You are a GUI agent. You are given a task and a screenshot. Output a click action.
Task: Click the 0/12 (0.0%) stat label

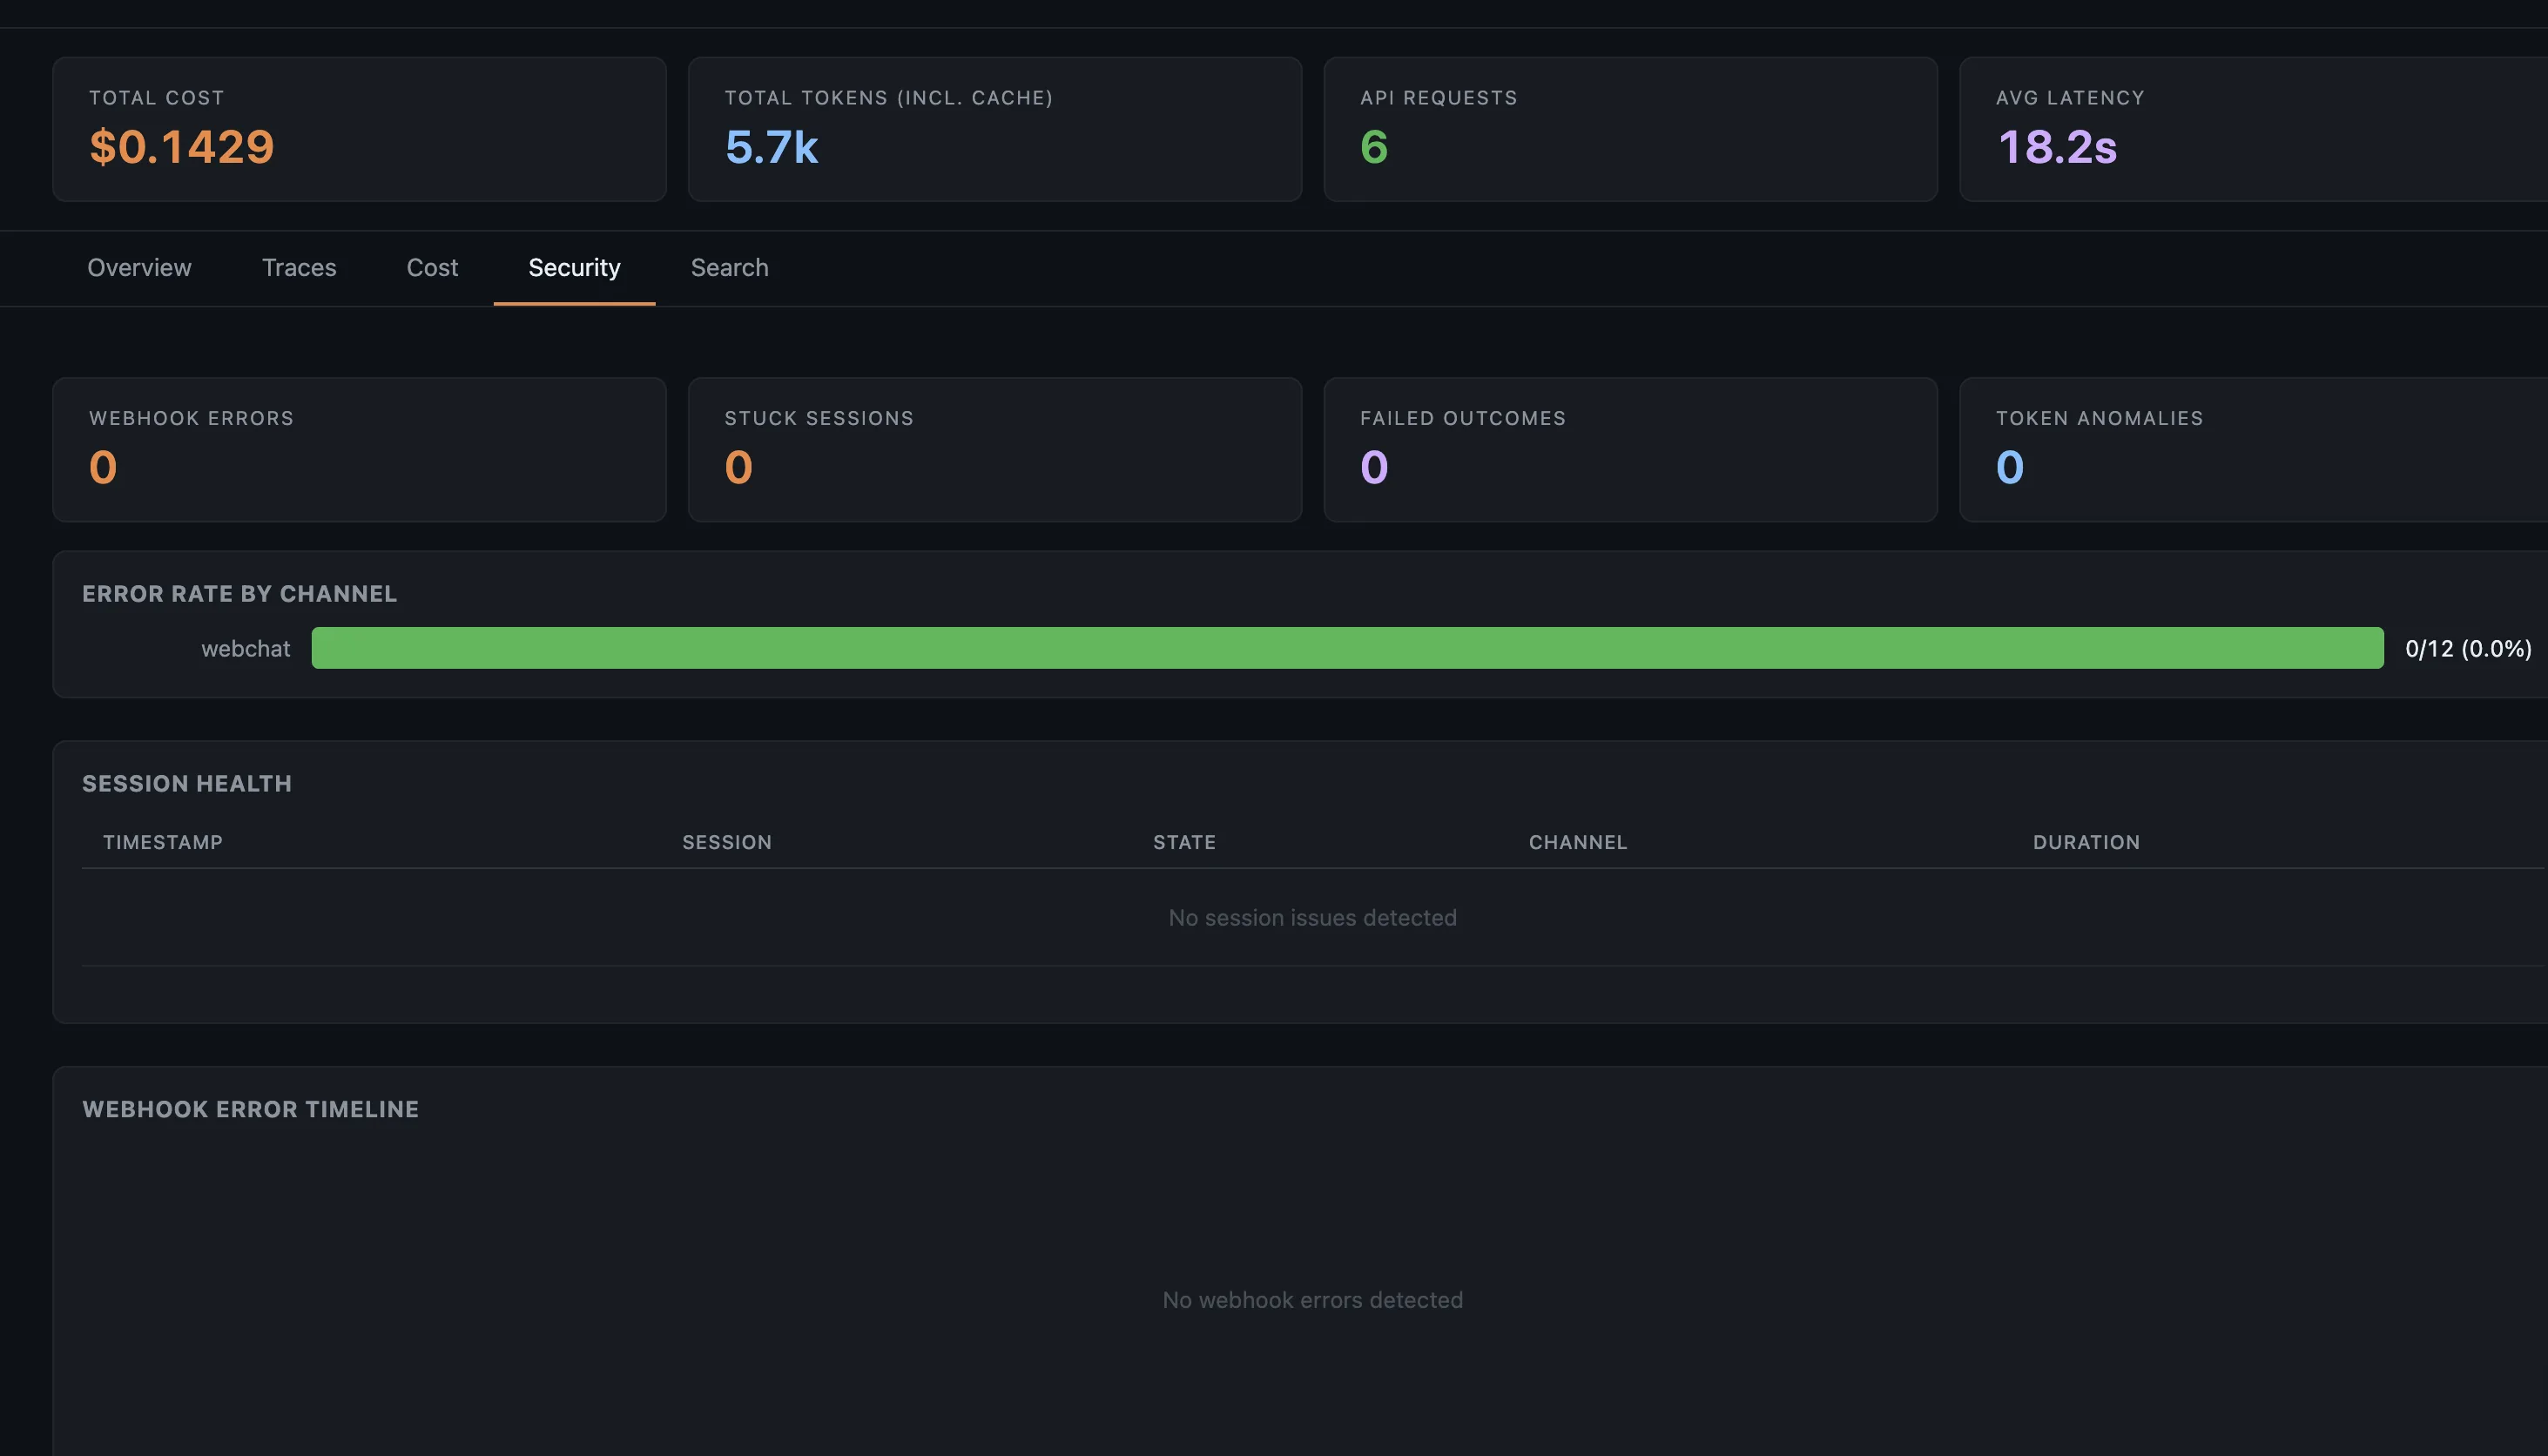tap(2466, 648)
